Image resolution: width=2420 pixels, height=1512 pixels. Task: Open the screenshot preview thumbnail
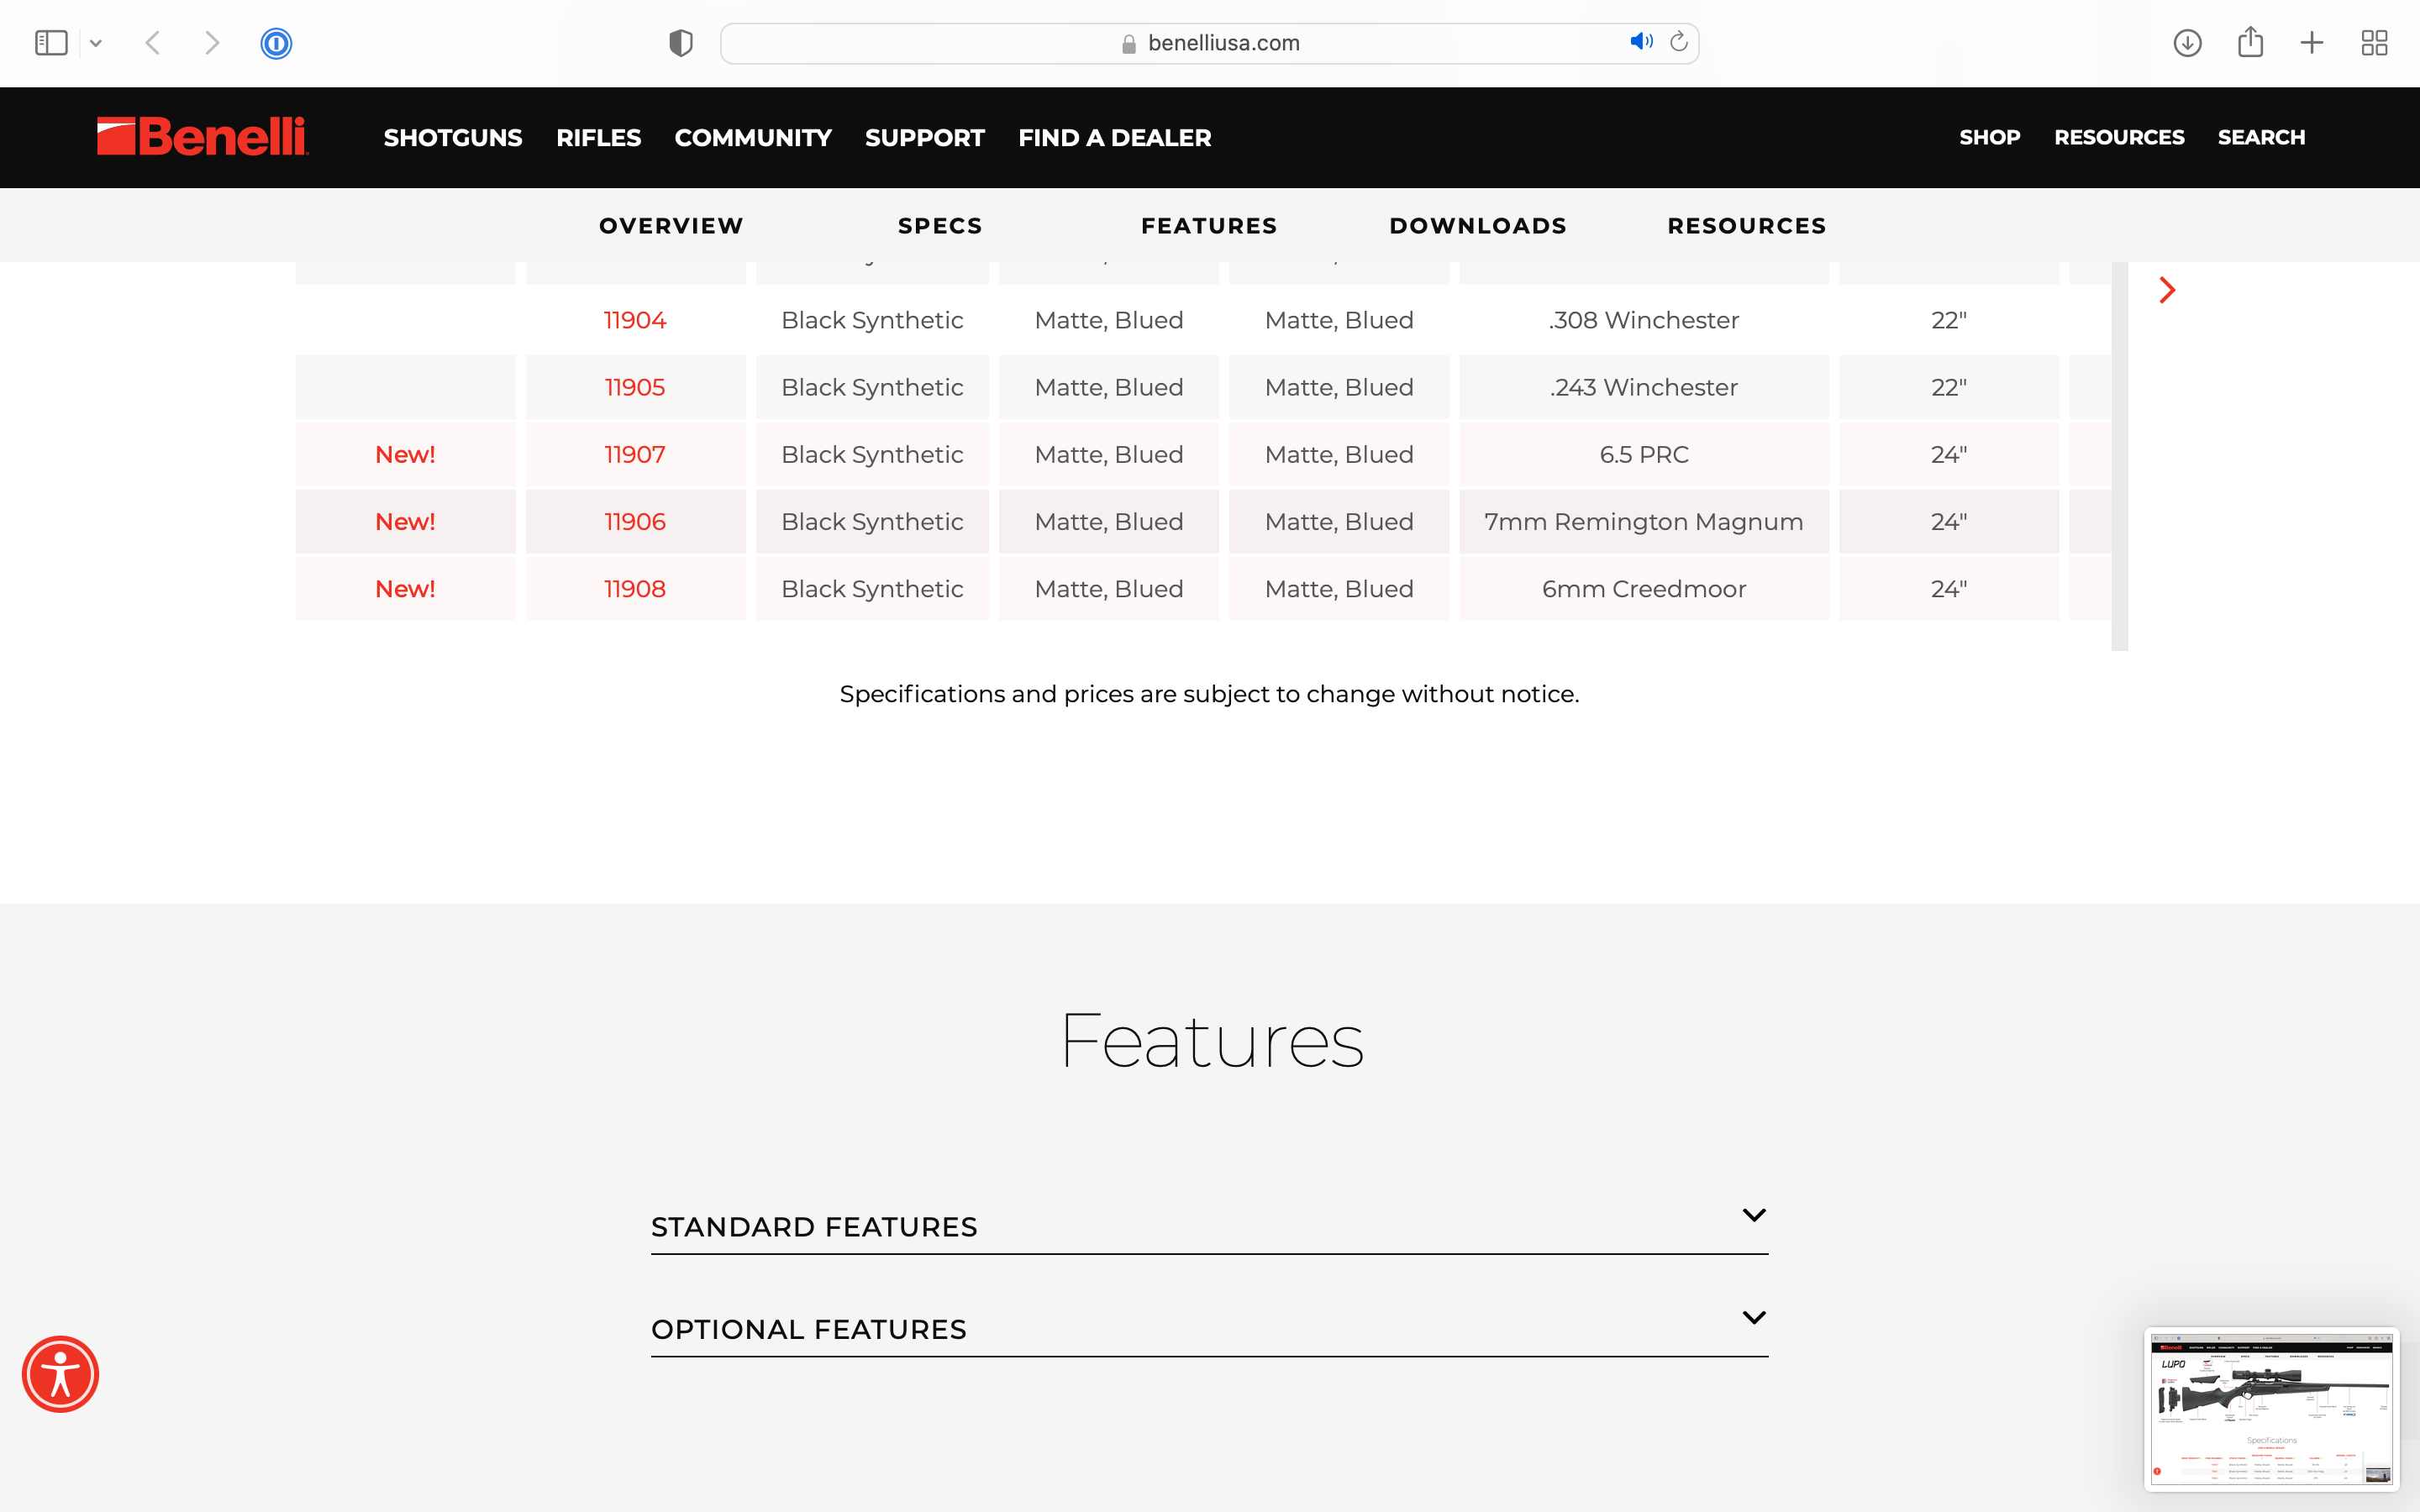[x=2271, y=1409]
